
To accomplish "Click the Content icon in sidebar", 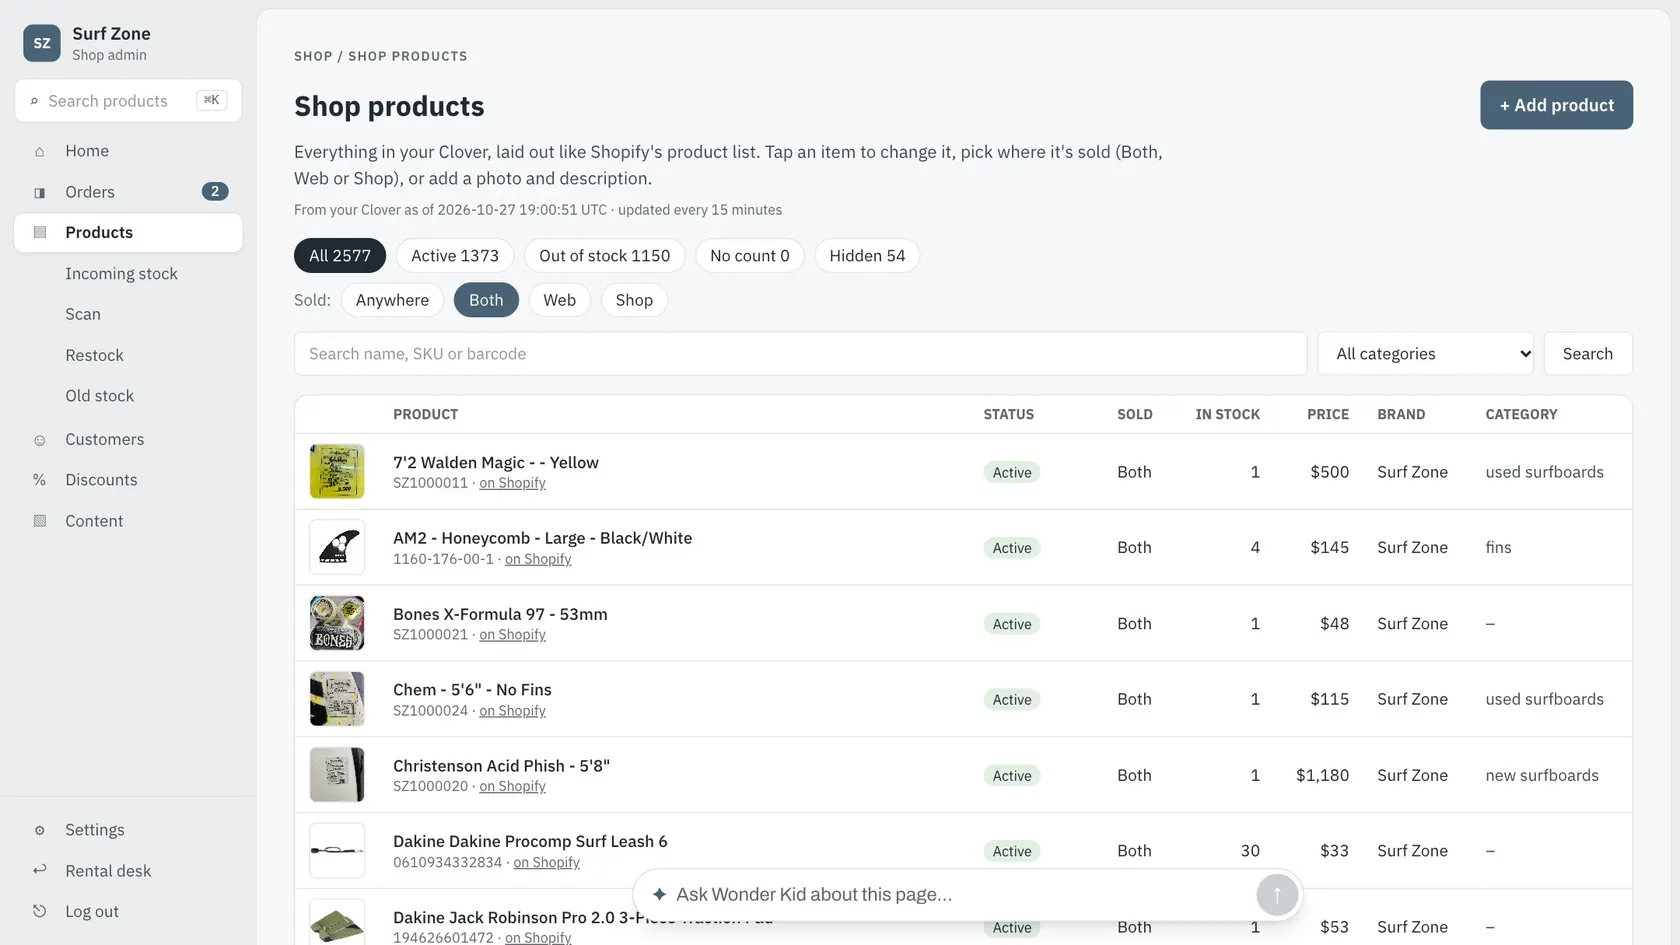I will [x=40, y=521].
